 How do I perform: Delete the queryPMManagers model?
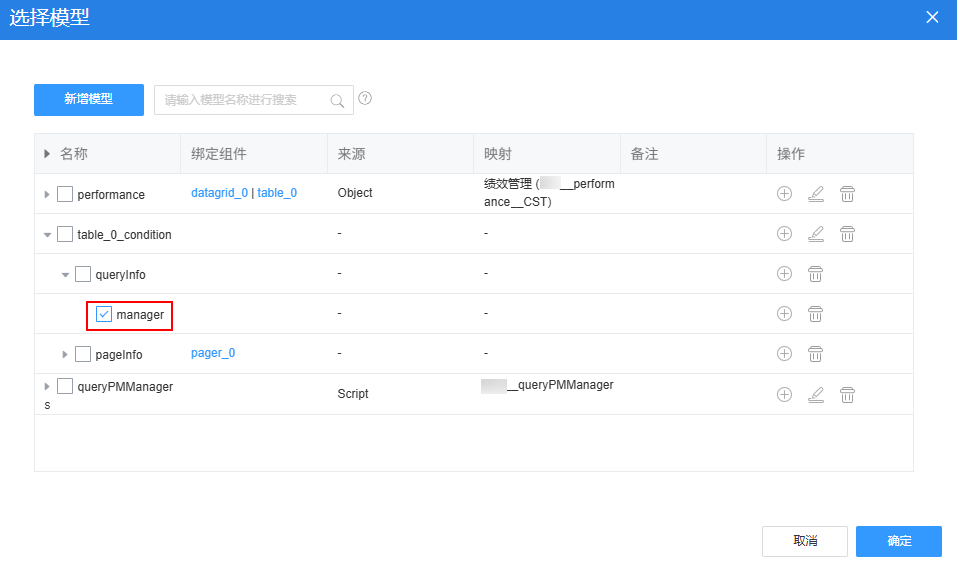click(847, 394)
